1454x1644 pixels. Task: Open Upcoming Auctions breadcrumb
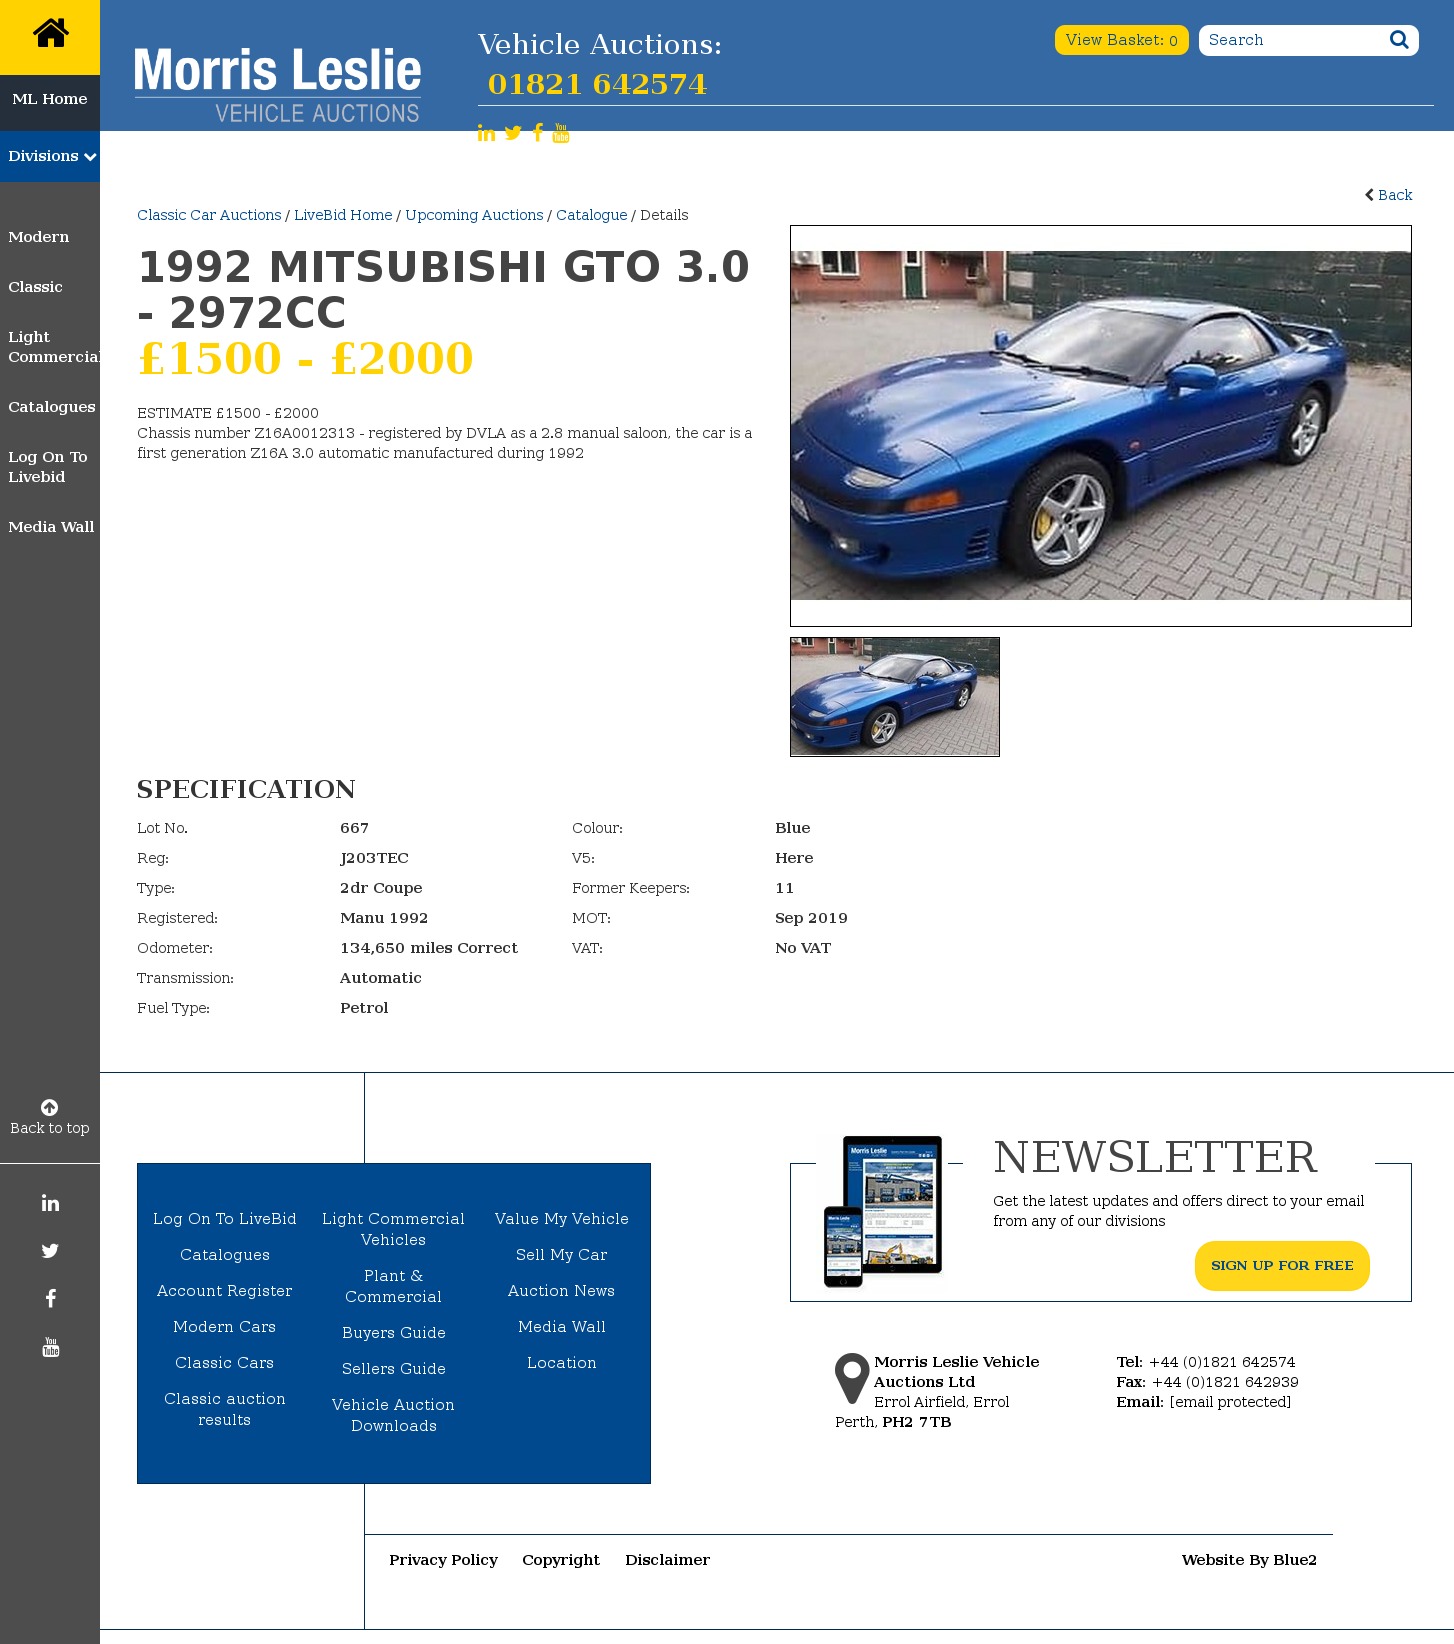474,215
